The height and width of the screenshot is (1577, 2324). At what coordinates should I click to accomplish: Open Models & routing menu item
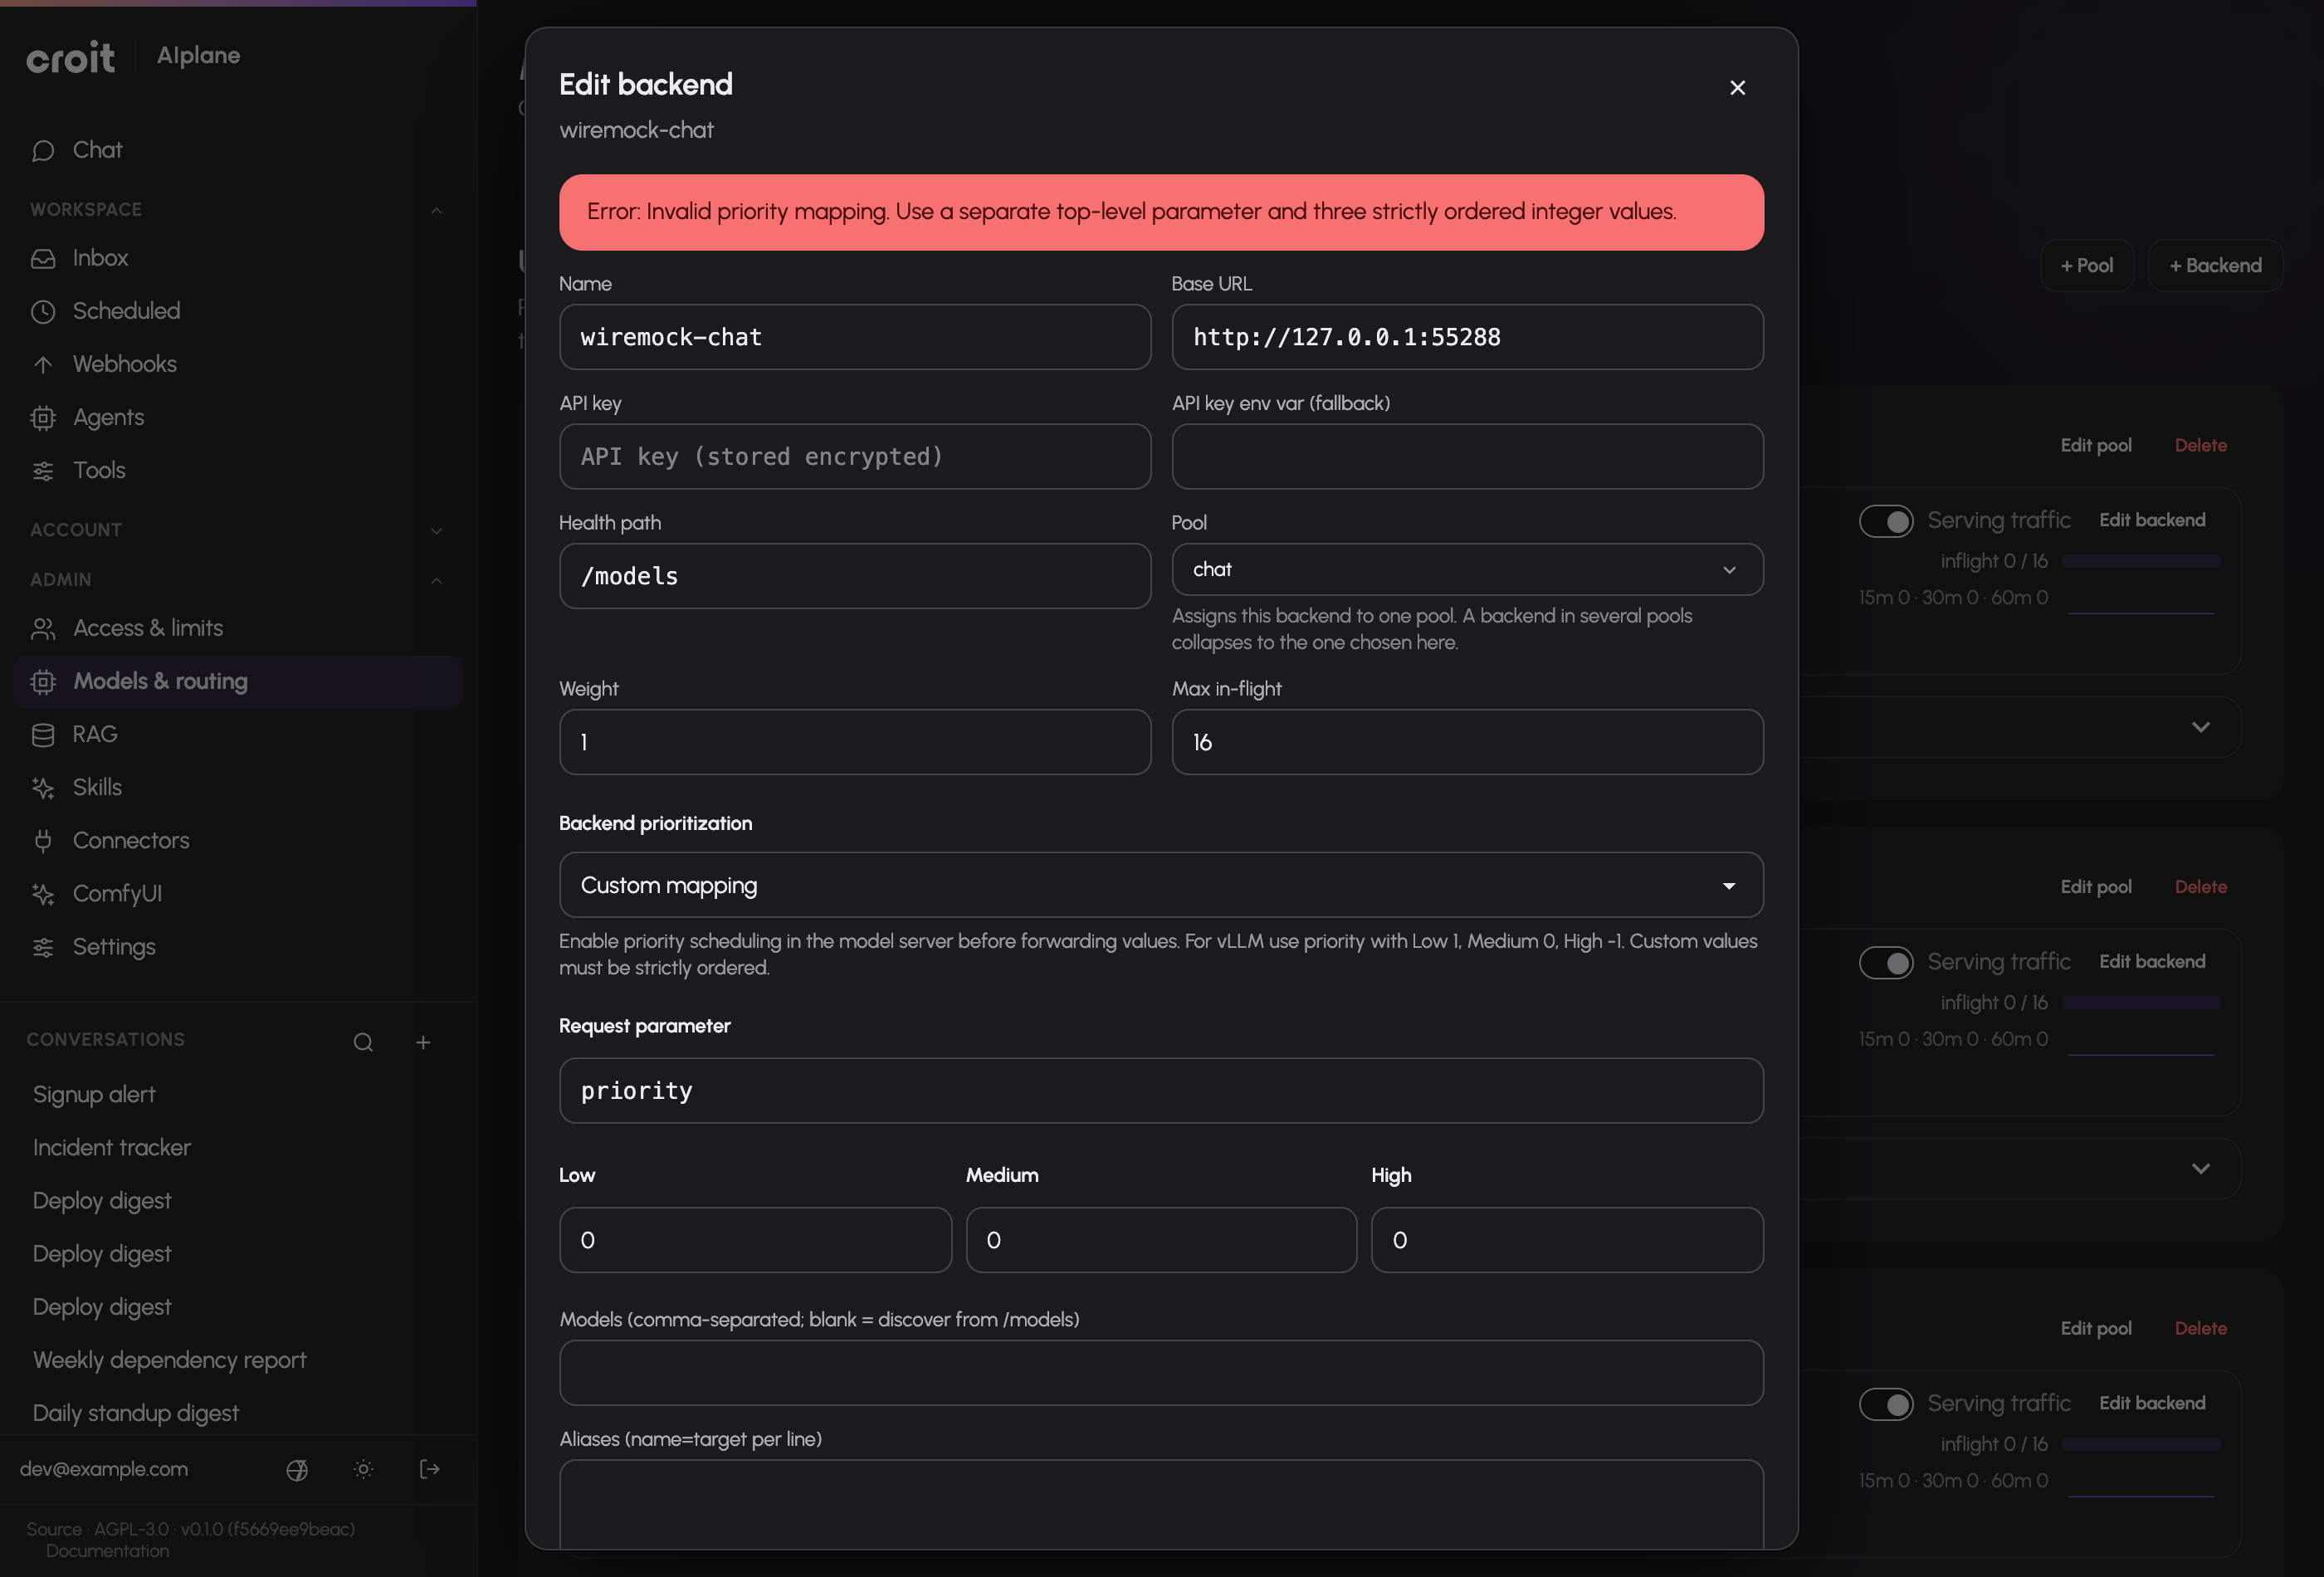pyautogui.click(x=238, y=682)
